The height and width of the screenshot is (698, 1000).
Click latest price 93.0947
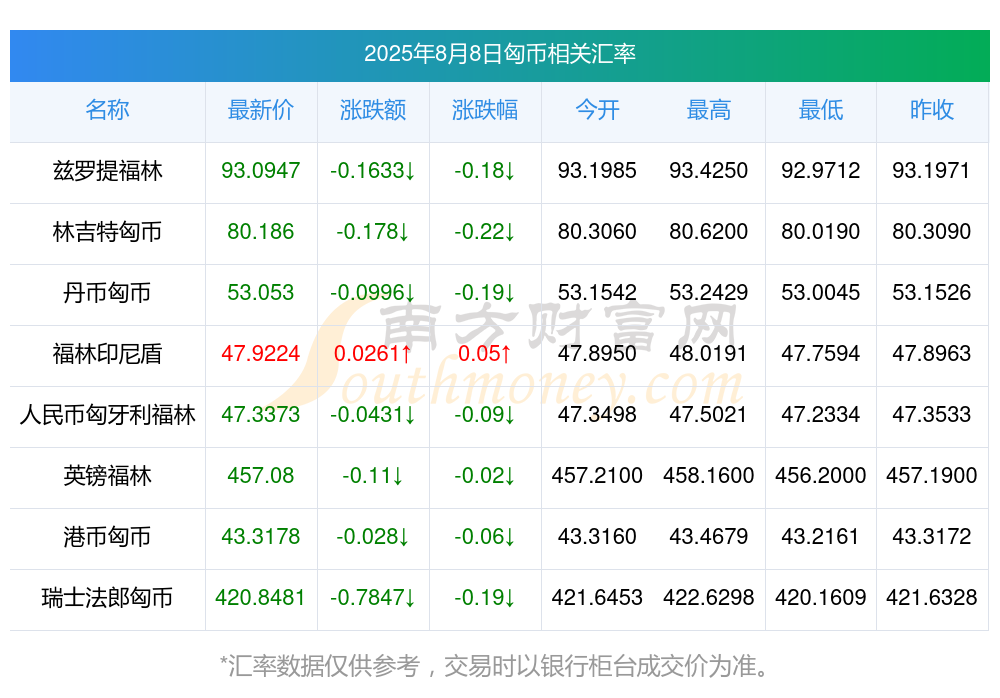click(260, 170)
